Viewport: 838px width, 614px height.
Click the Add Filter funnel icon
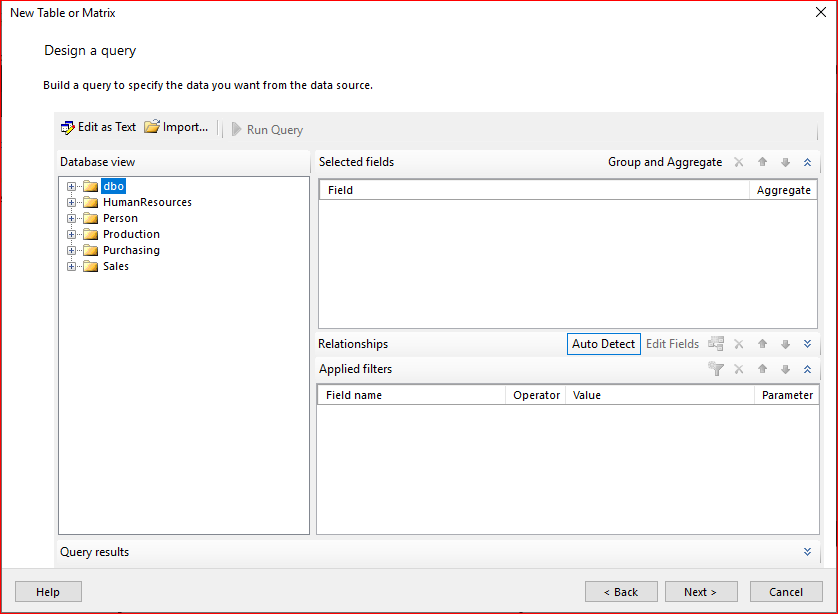716,369
